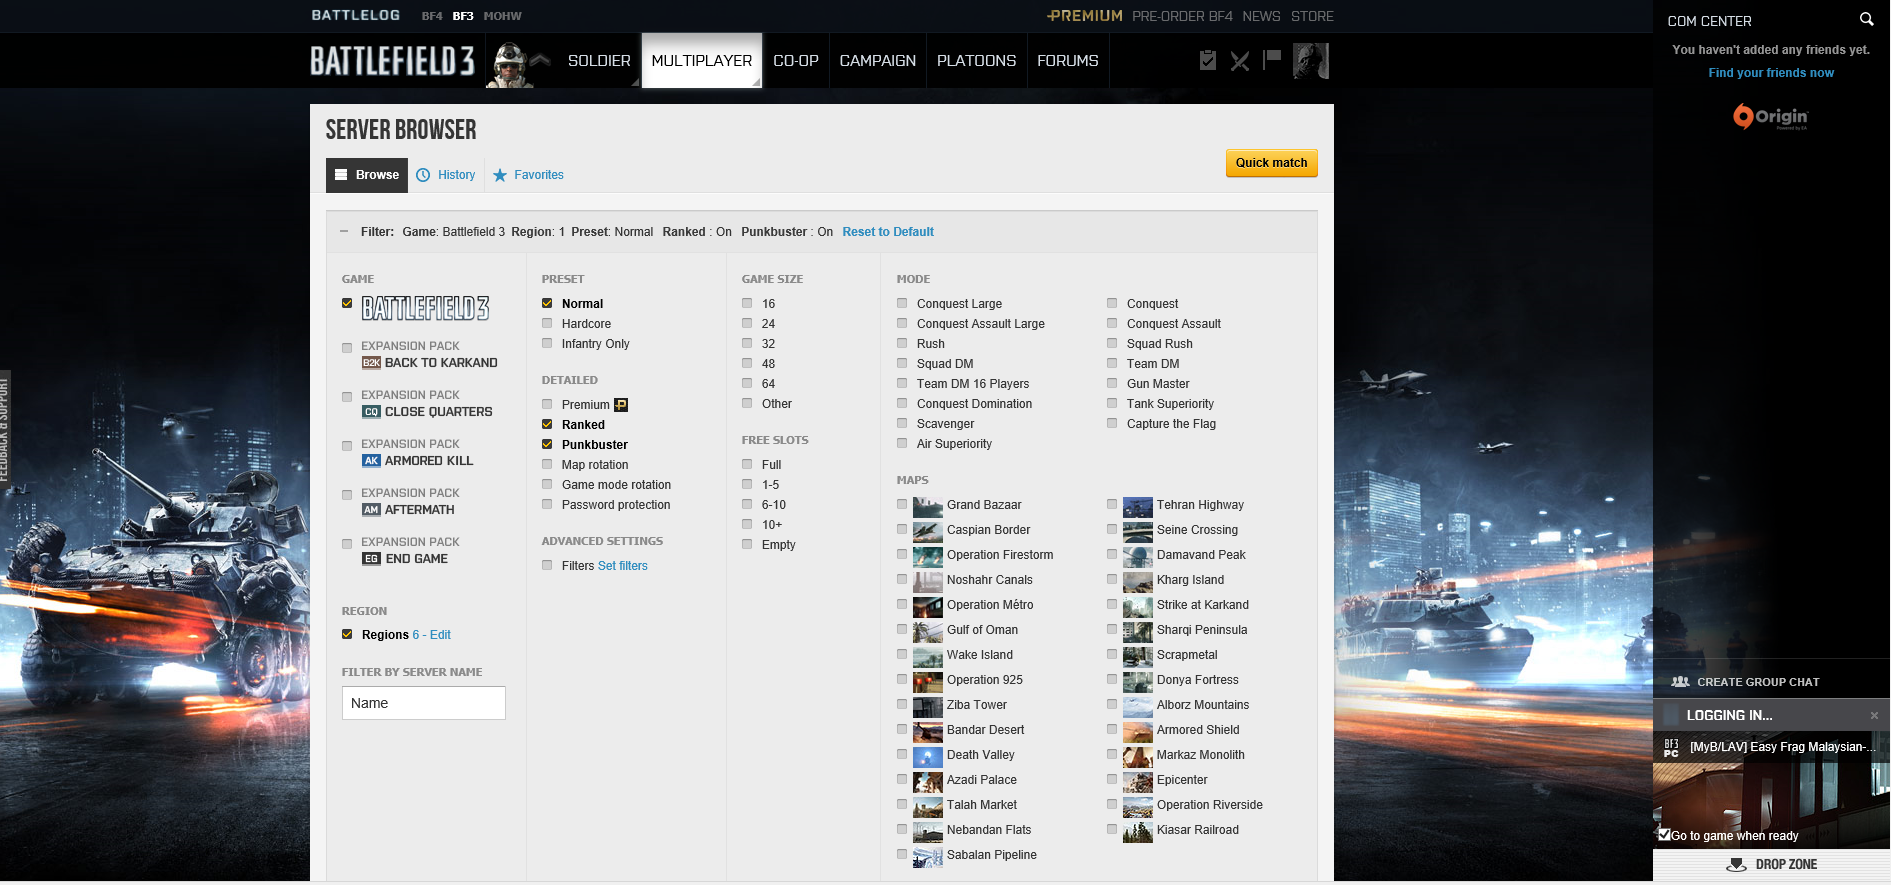Click into the server Name filter field
This screenshot has height=885, width=1891.
point(424,703)
